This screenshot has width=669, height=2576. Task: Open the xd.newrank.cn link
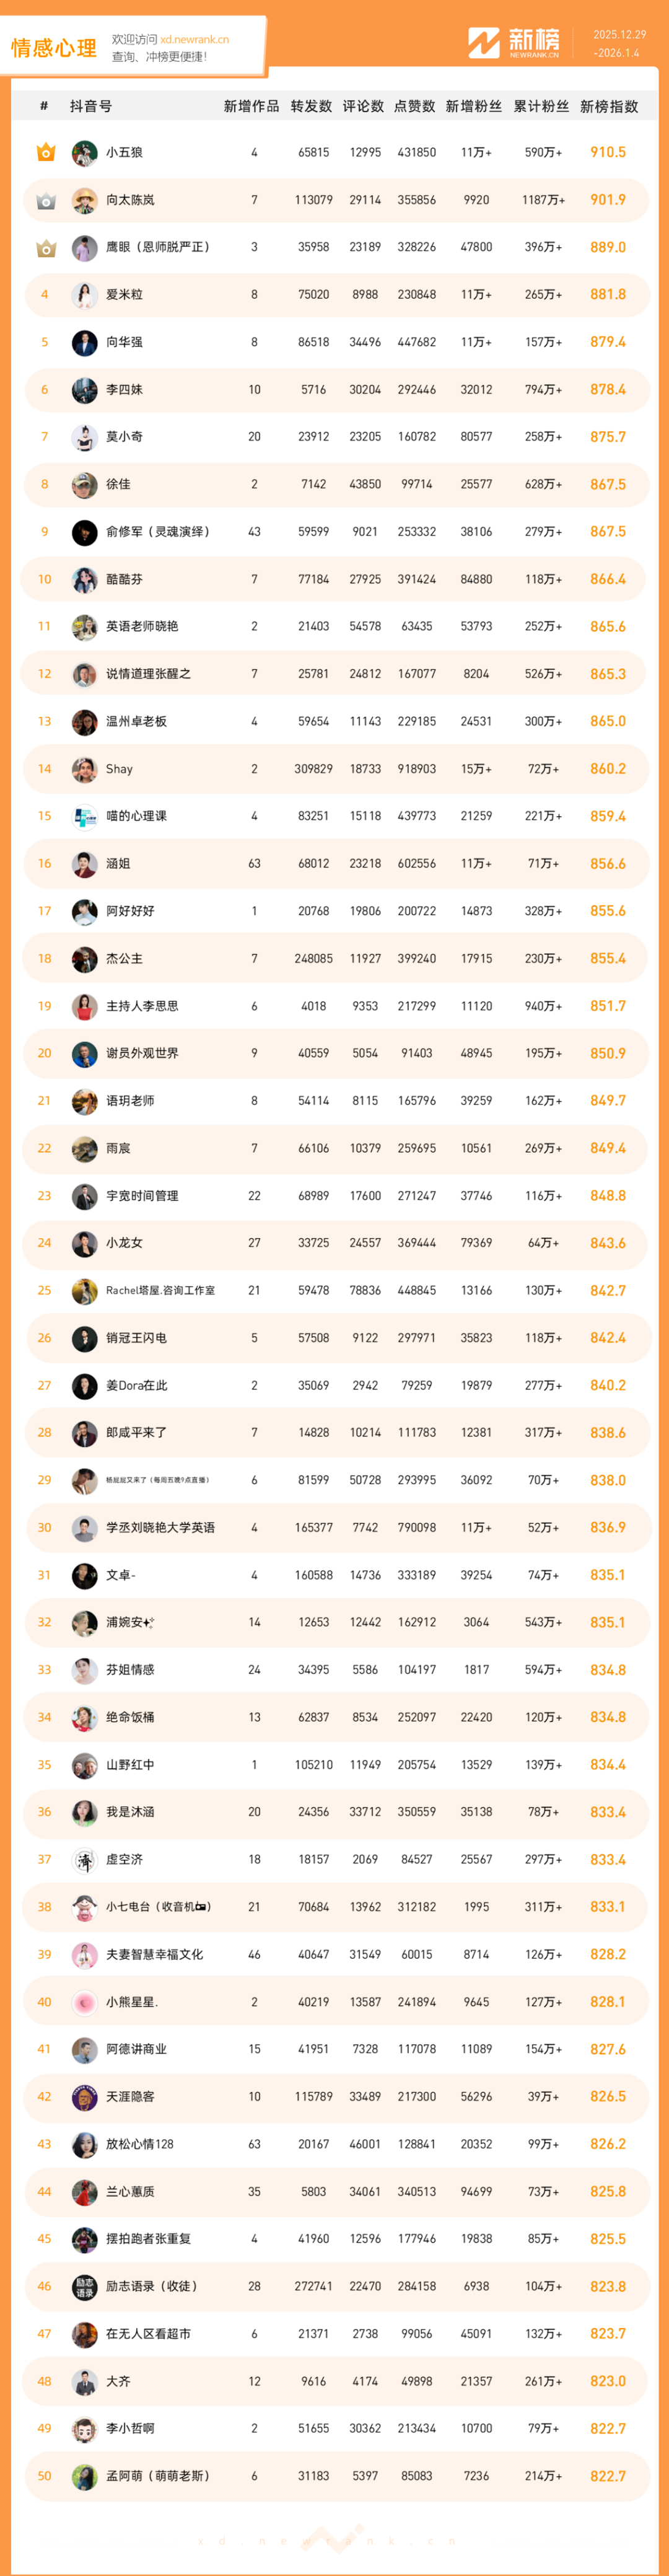[x=194, y=40]
